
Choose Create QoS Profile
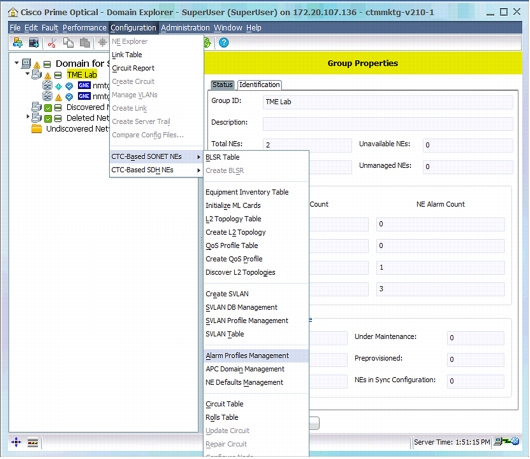257,259
